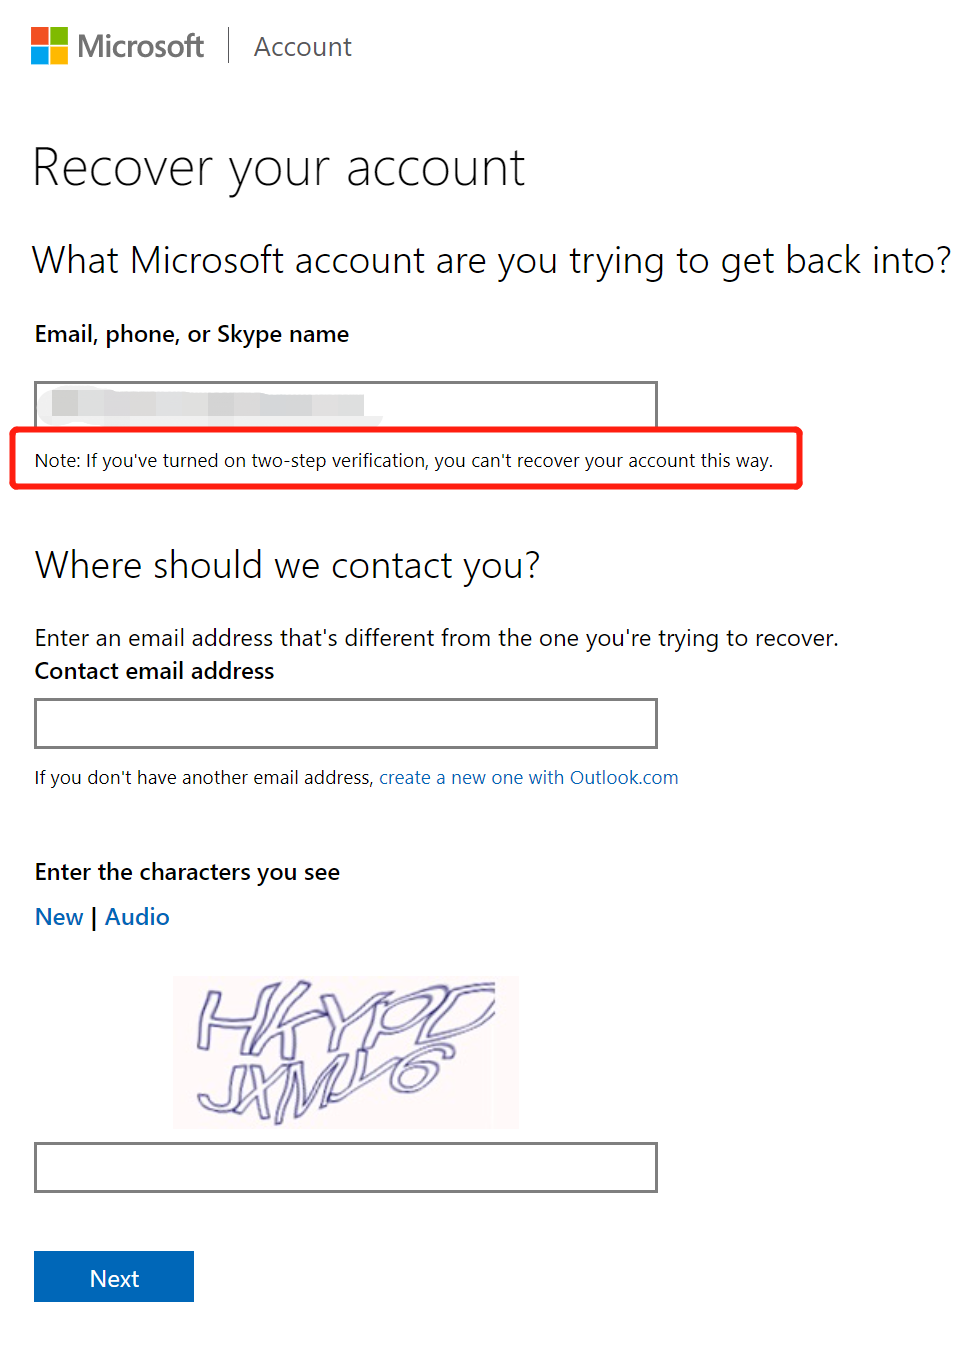Click the "Enter an email address that's different" instruction
Image resolution: width=980 pixels, height=1345 pixels.
click(x=437, y=638)
